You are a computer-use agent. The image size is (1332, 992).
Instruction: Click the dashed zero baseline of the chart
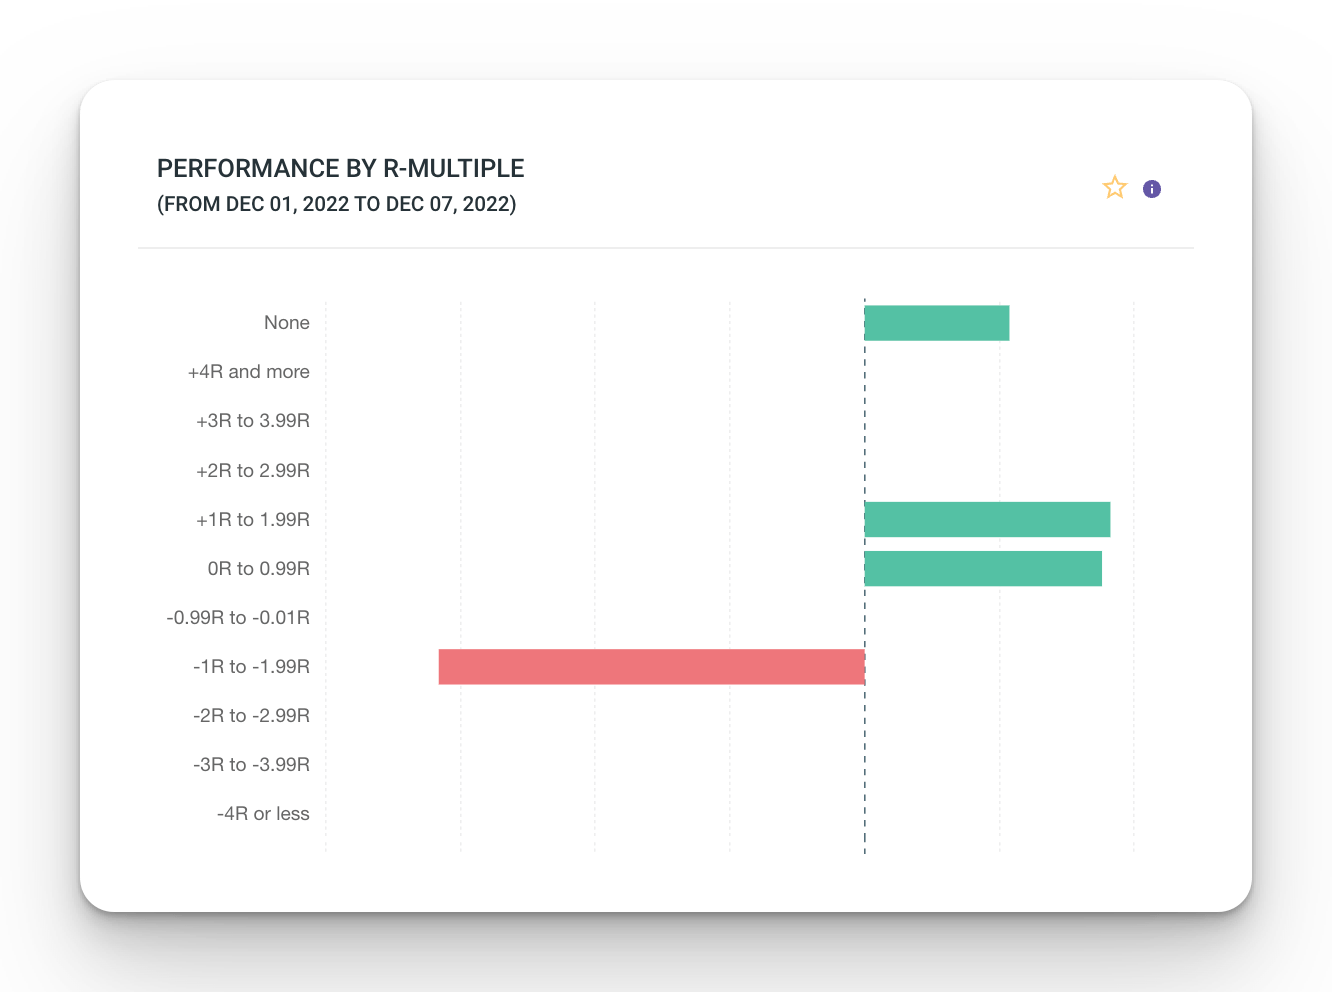tap(865, 760)
